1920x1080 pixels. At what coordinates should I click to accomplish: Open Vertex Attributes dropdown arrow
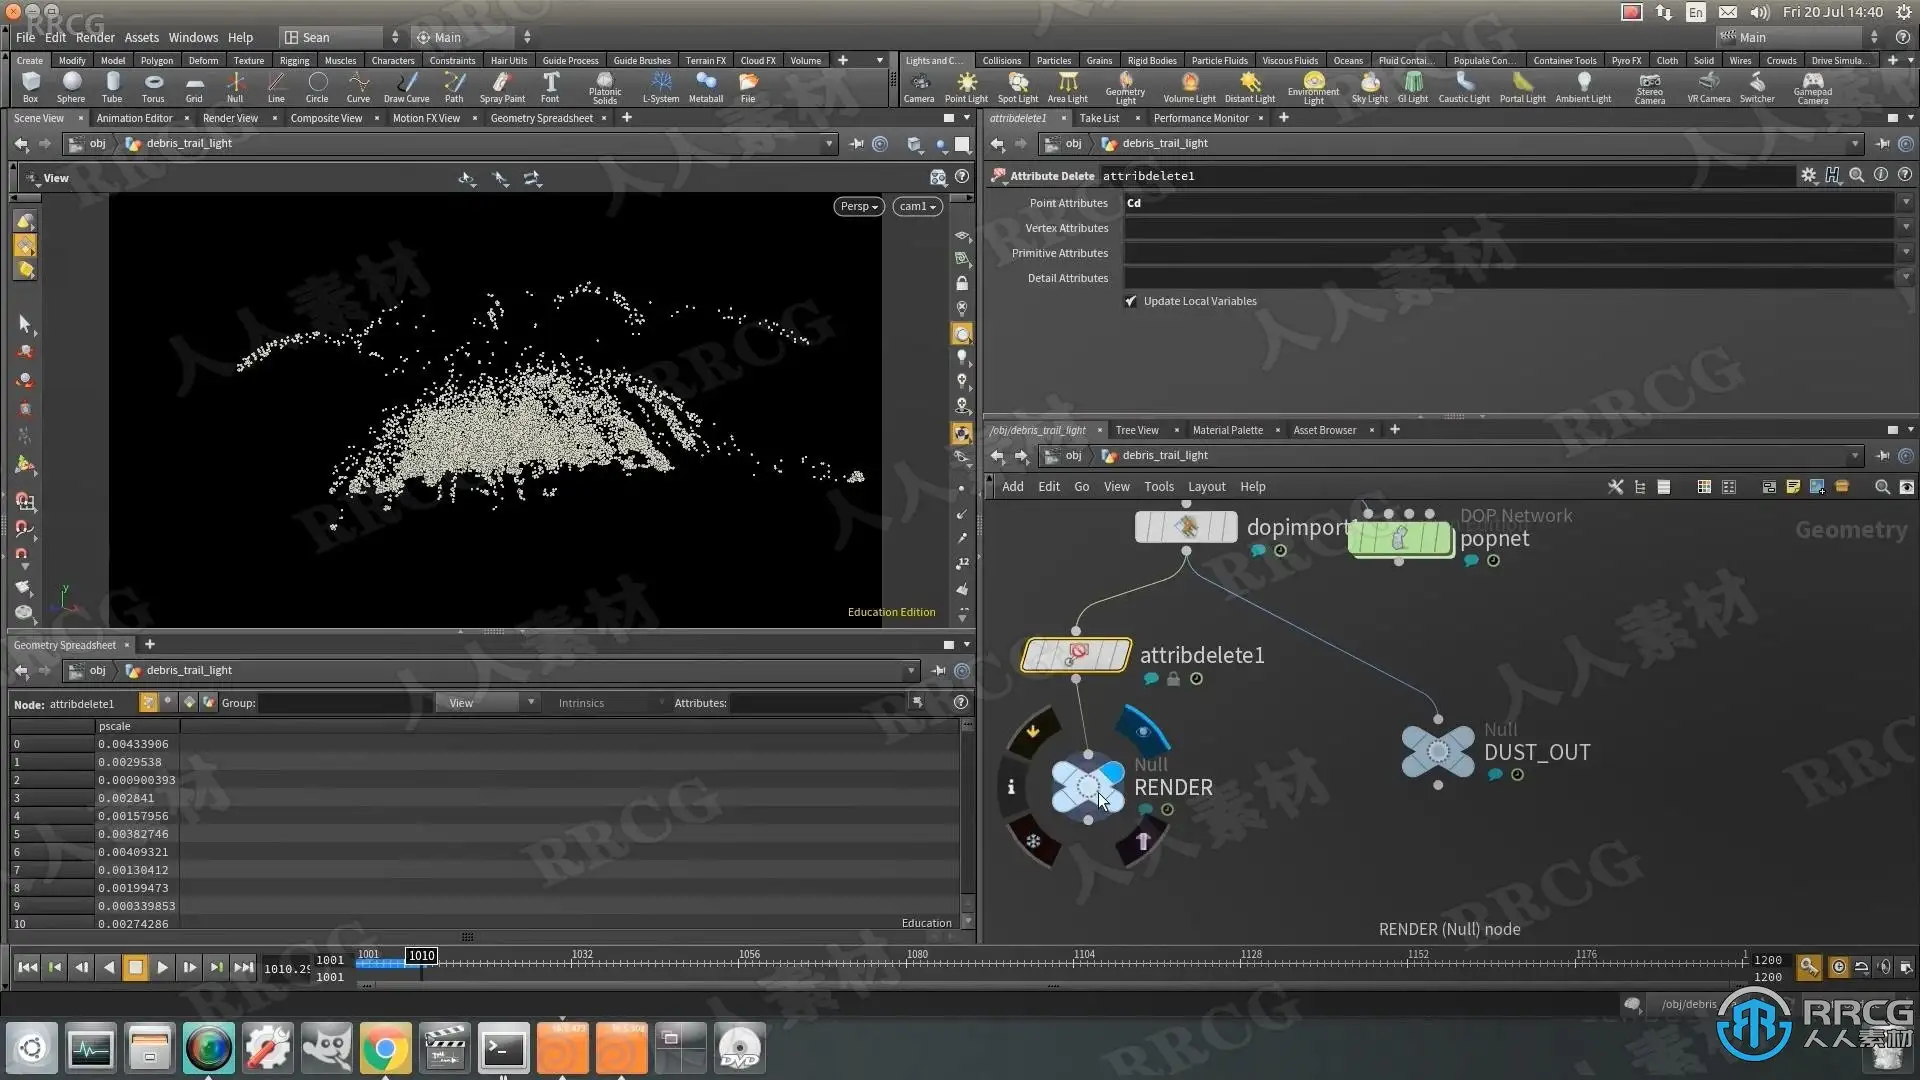pyautogui.click(x=1906, y=228)
